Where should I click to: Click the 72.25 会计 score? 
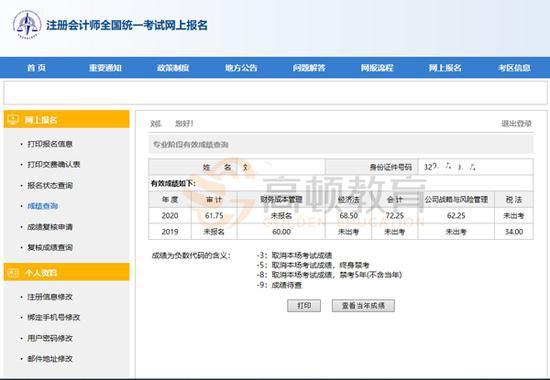pyautogui.click(x=395, y=215)
